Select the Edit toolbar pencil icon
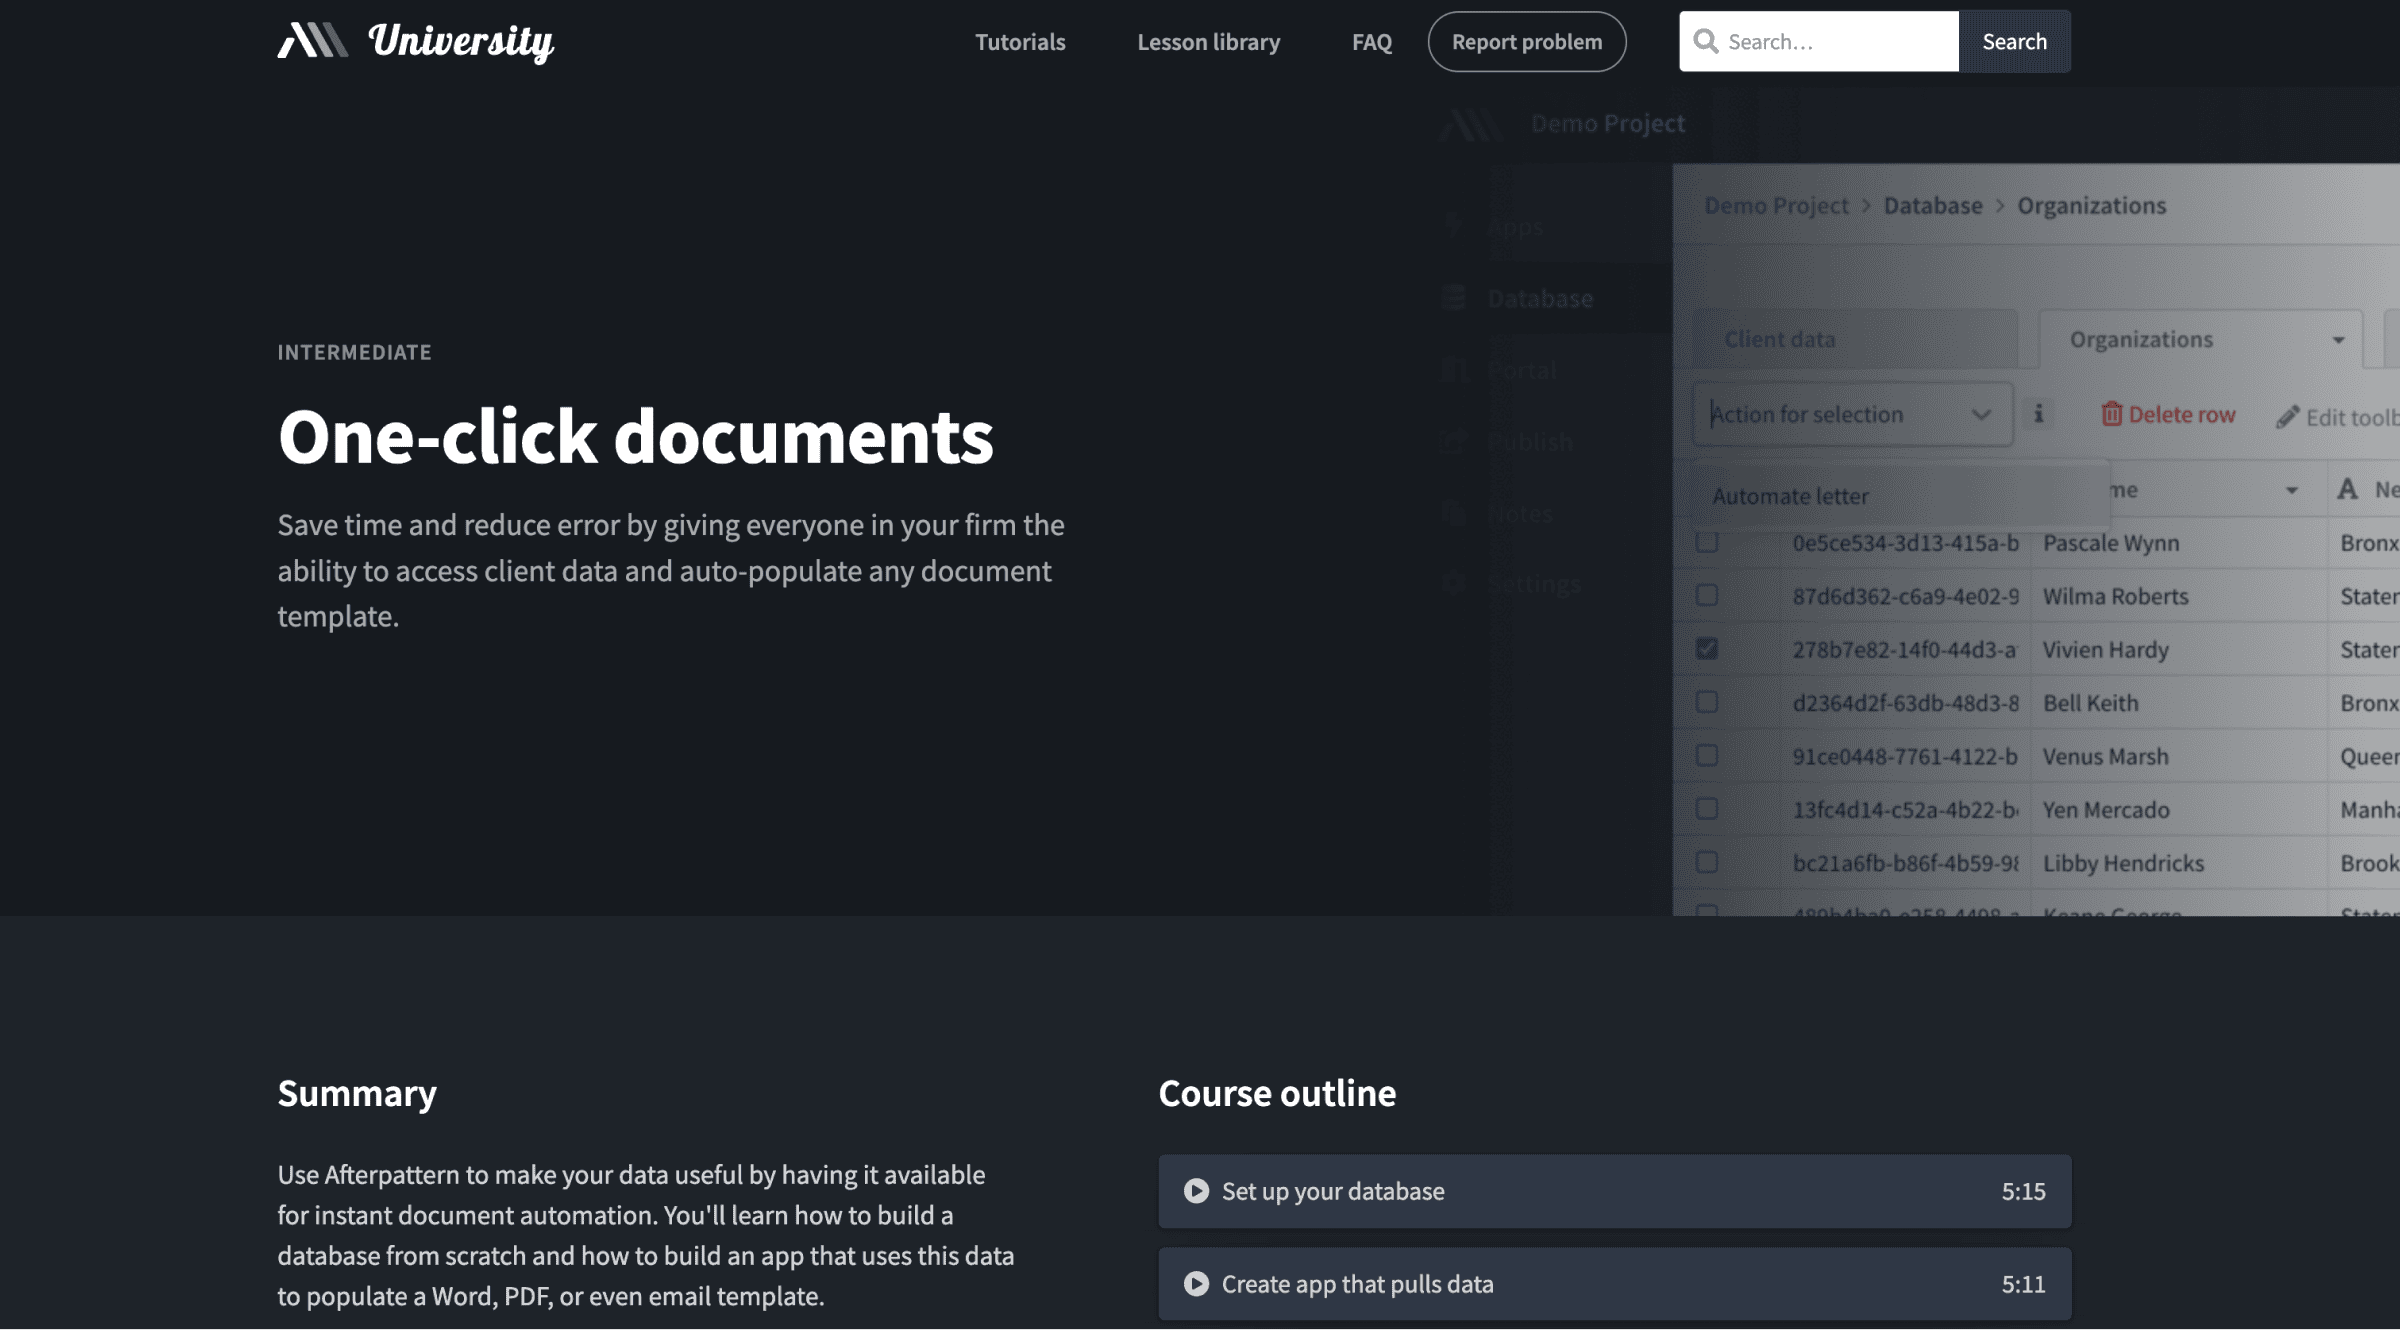The image size is (2400, 1330). [x=2289, y=416]
